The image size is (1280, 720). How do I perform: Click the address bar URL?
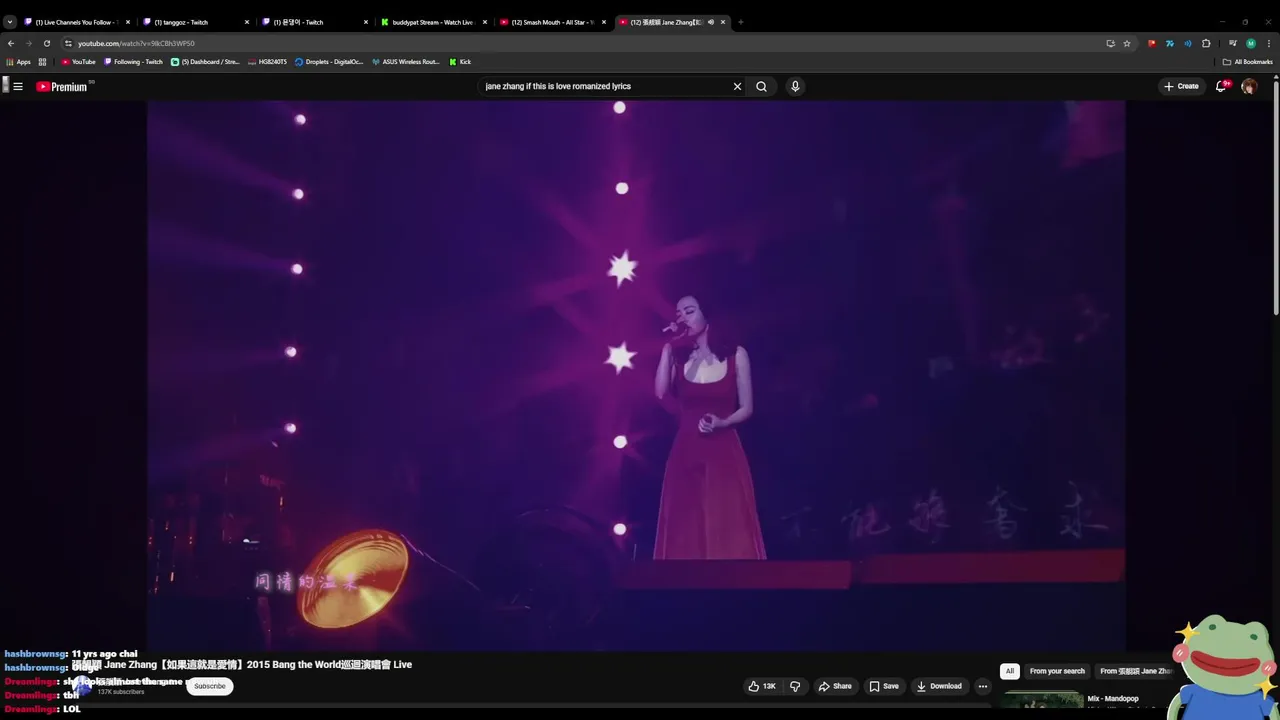(x=136, y=43)
